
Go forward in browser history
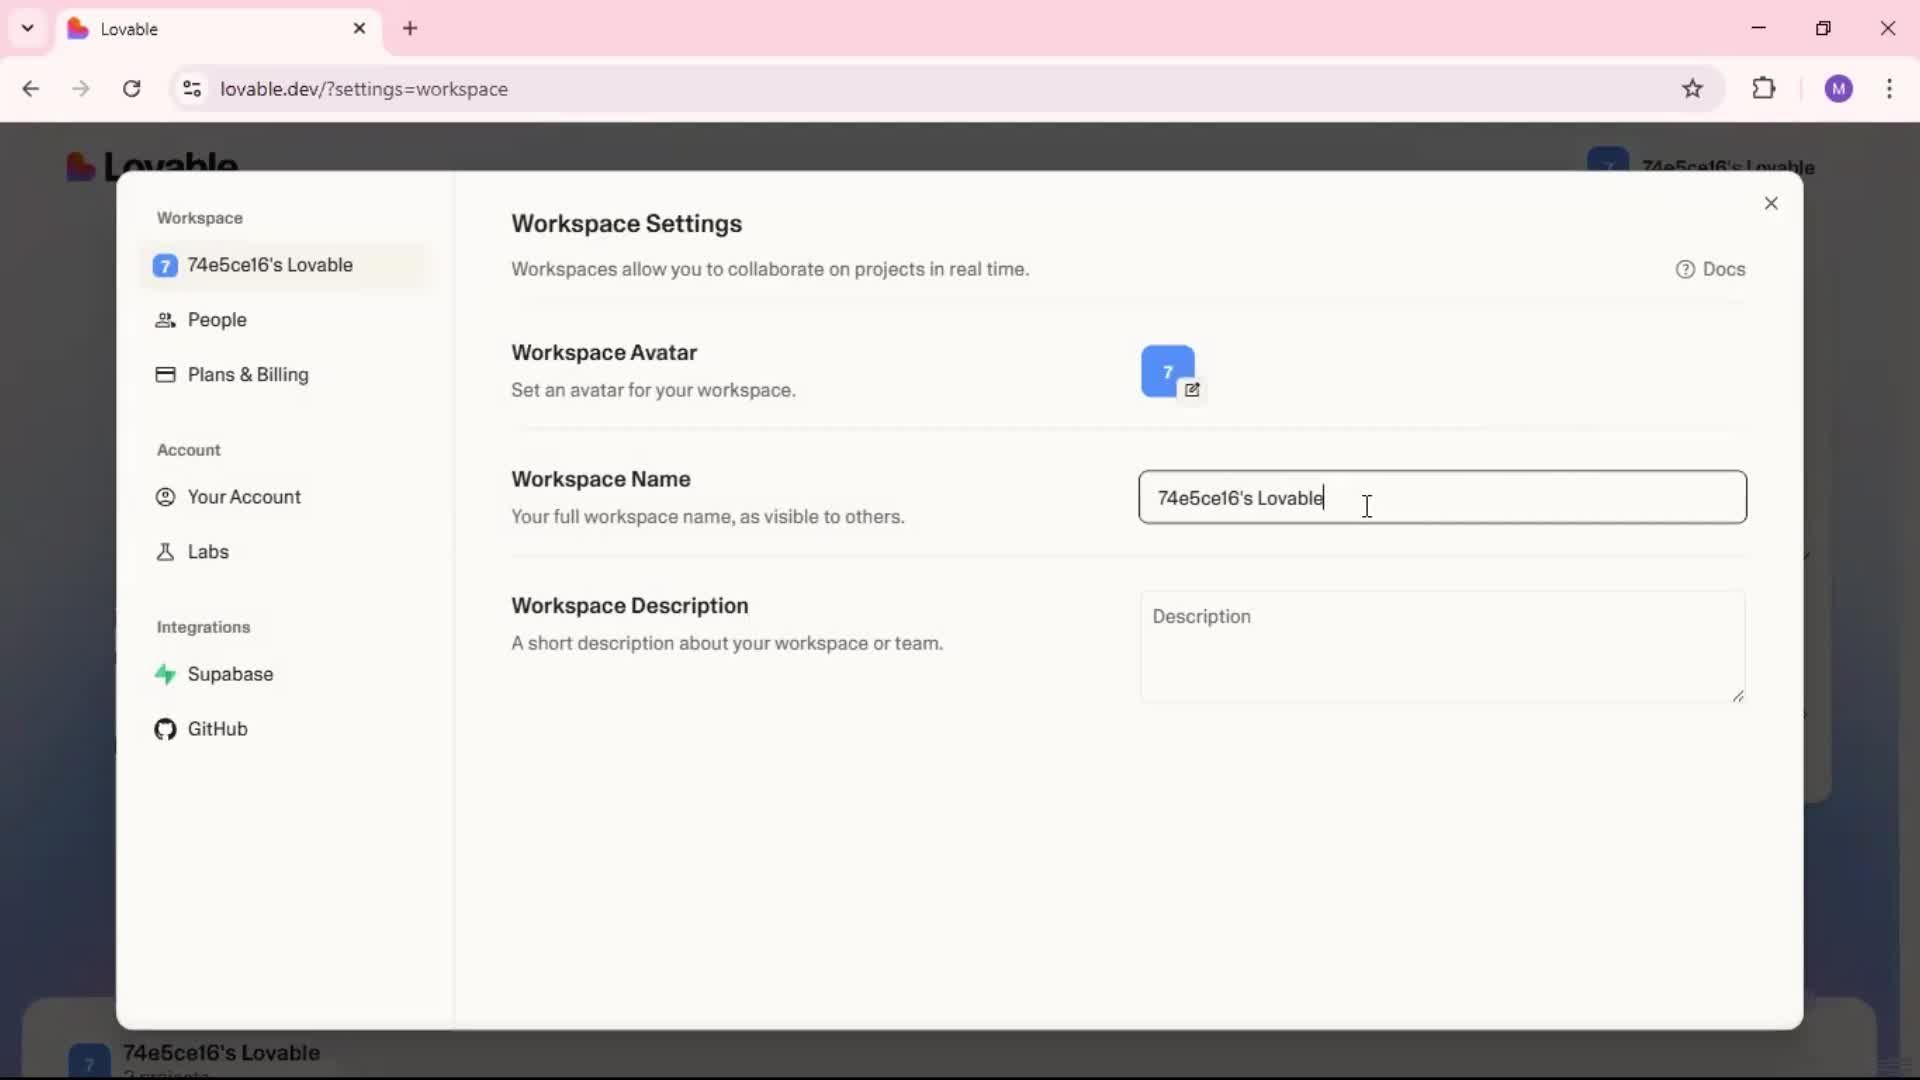[81, 89]
